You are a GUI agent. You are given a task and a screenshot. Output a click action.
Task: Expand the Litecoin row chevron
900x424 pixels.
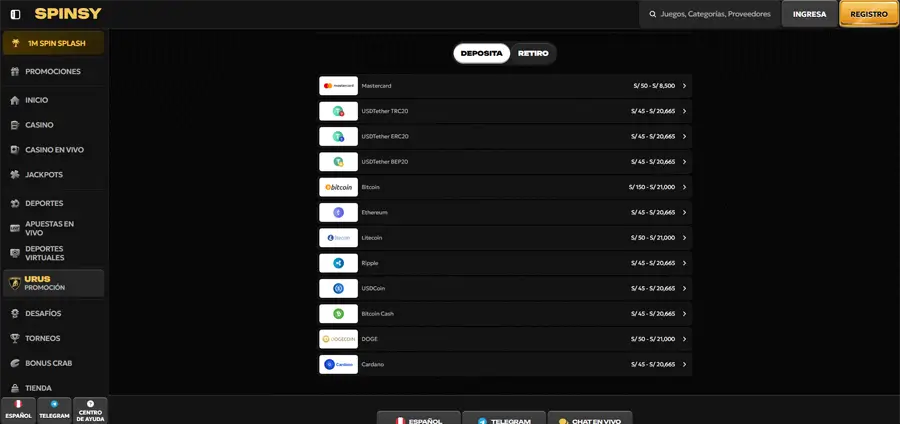pyautogui.click(x=684, y=238)
